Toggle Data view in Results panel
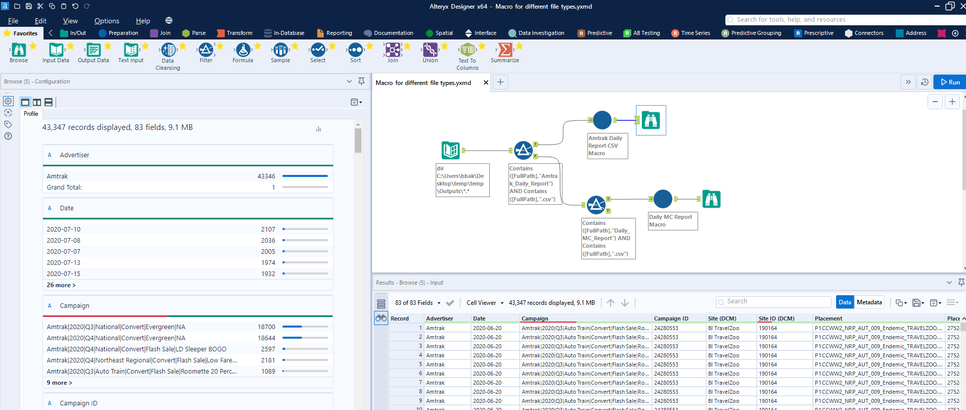Screen dimensions: 966x410 click(845, 302)
